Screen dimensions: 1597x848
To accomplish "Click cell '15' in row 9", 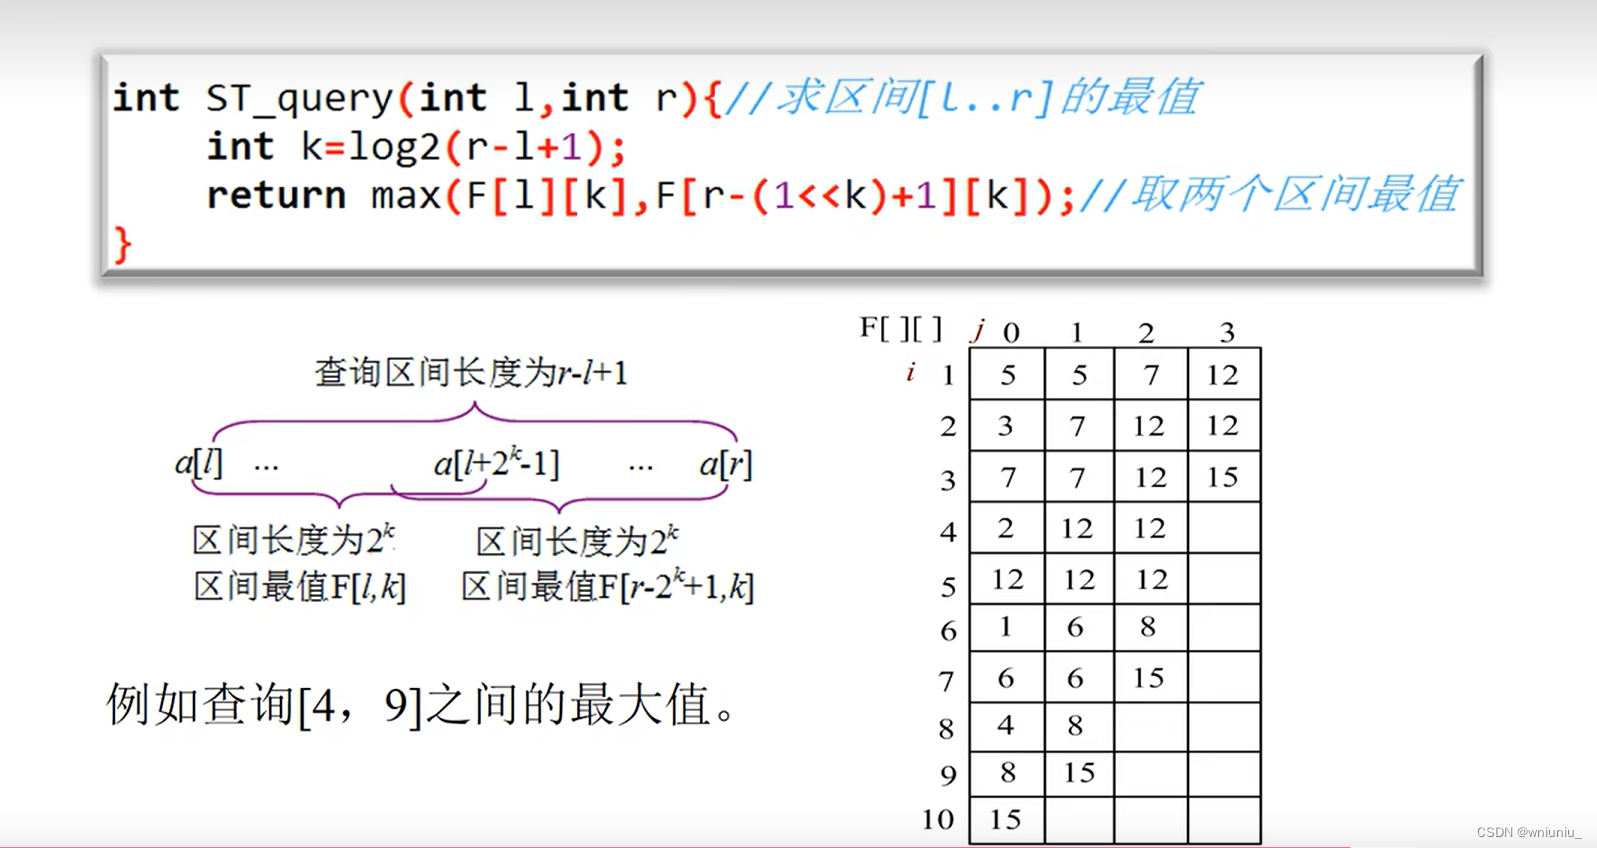I will 1079,772.
